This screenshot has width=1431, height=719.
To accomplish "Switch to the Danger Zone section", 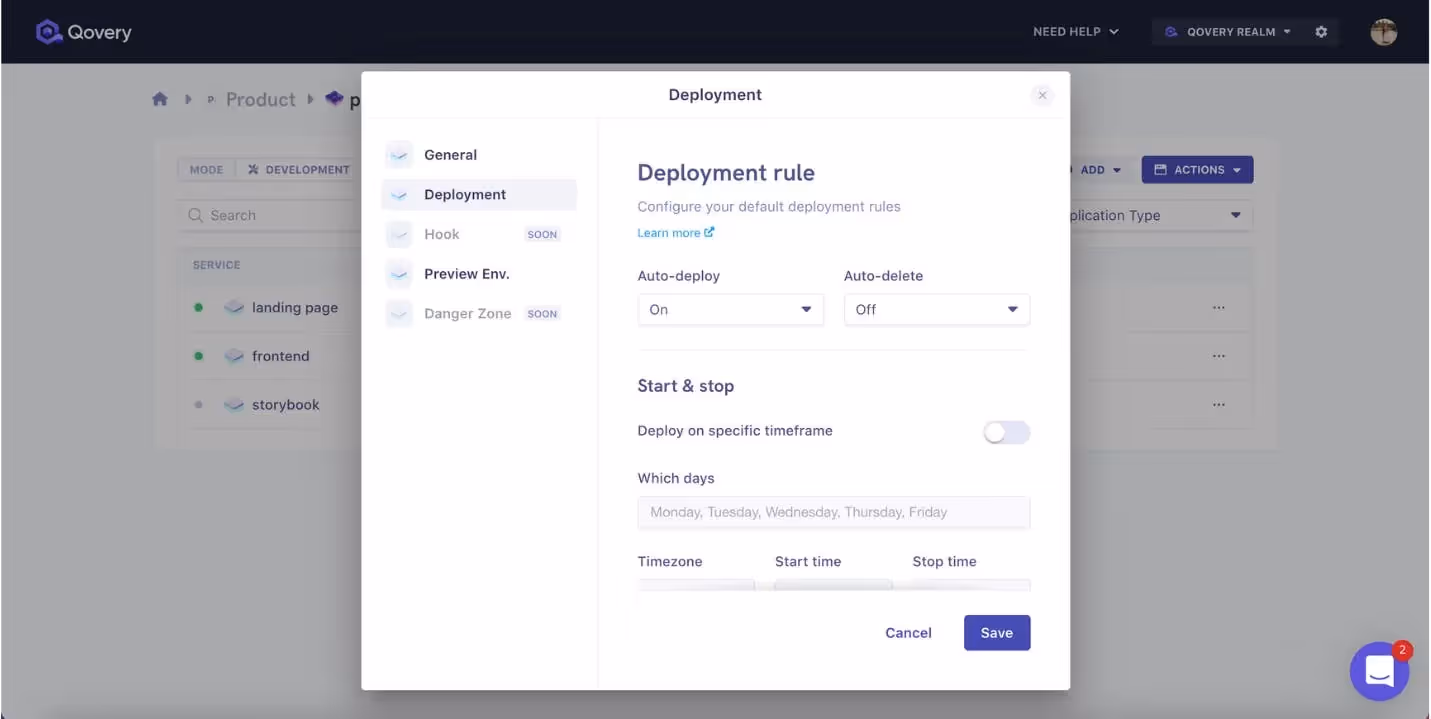I will [466, 313].
